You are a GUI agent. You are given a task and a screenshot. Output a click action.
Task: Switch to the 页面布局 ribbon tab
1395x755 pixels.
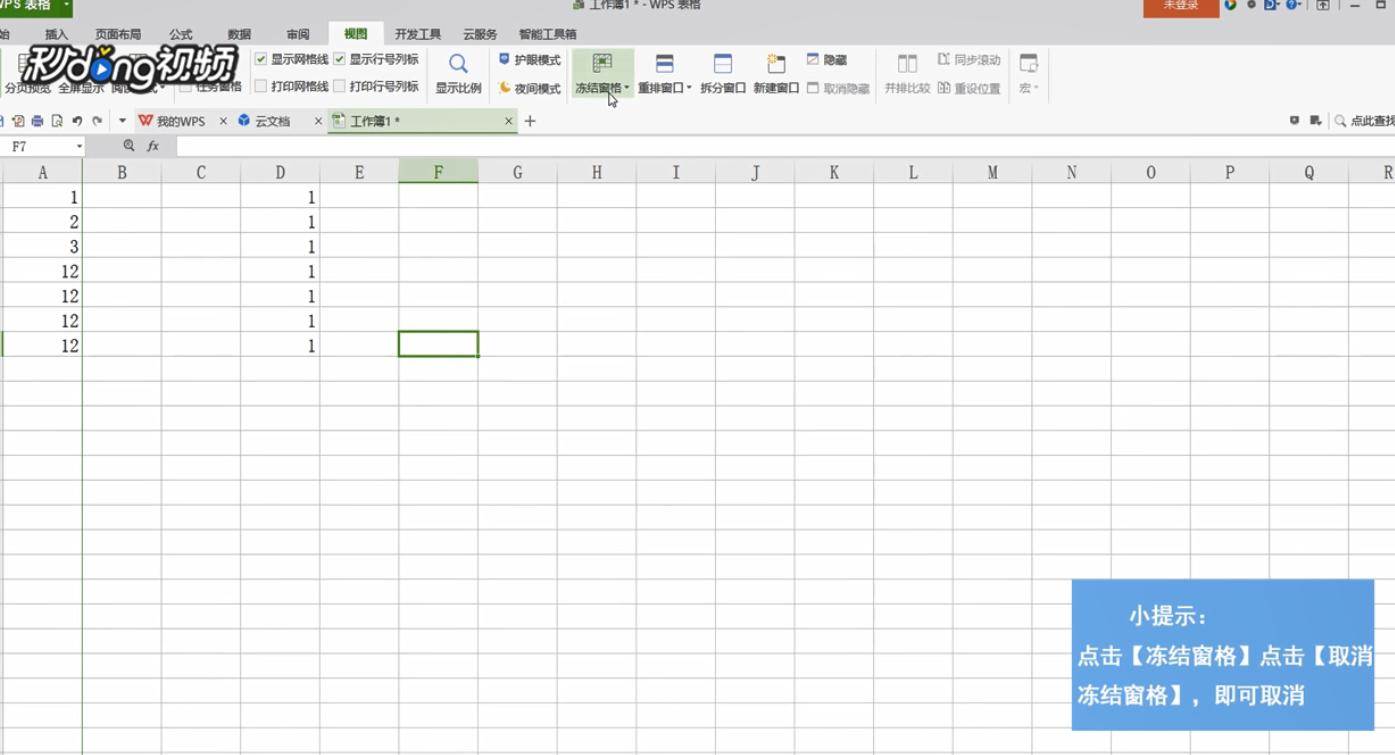point(118,34)
